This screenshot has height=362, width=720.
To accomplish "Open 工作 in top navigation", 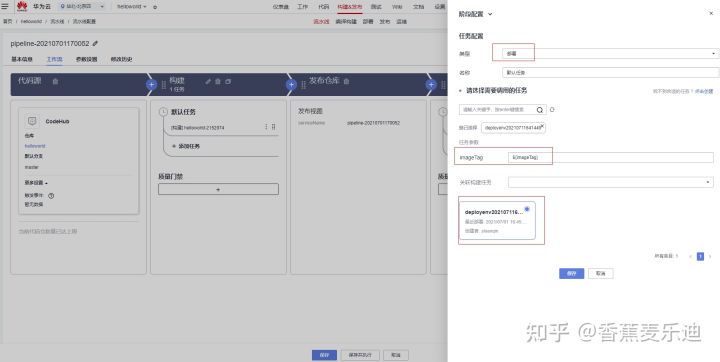I will 303,7.
